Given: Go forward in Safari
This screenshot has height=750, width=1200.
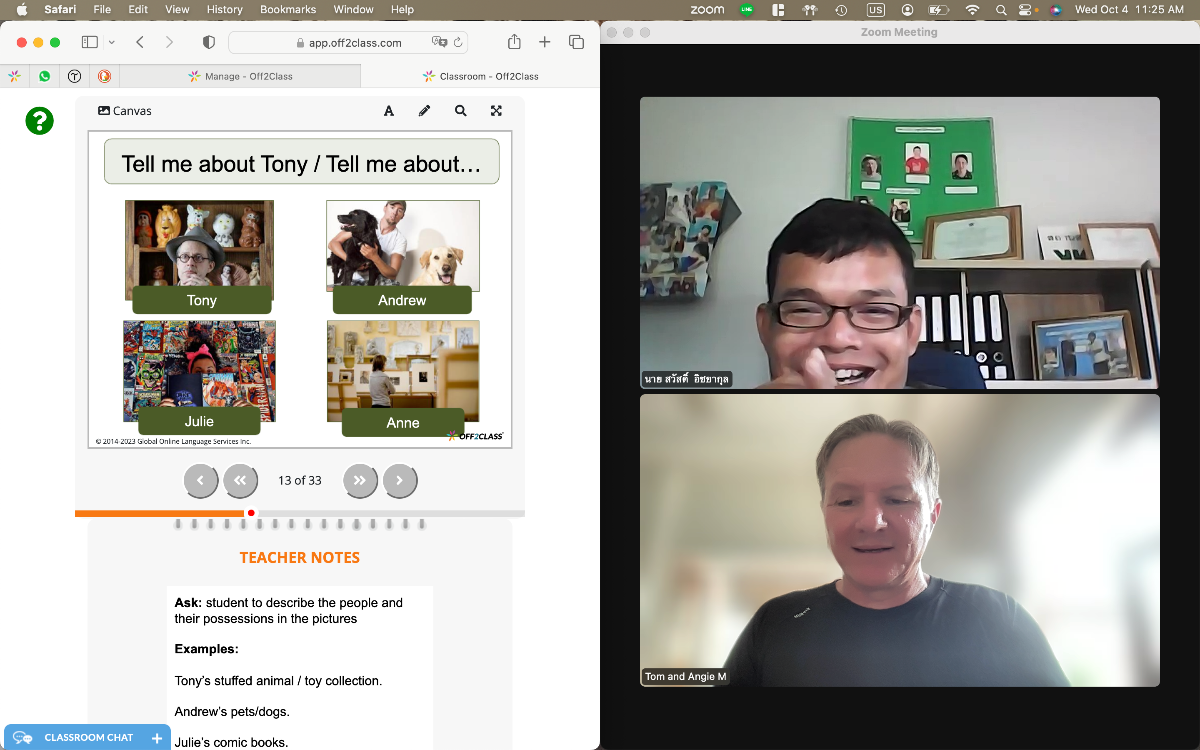Looking at the screenshot, I should (169, 42).
